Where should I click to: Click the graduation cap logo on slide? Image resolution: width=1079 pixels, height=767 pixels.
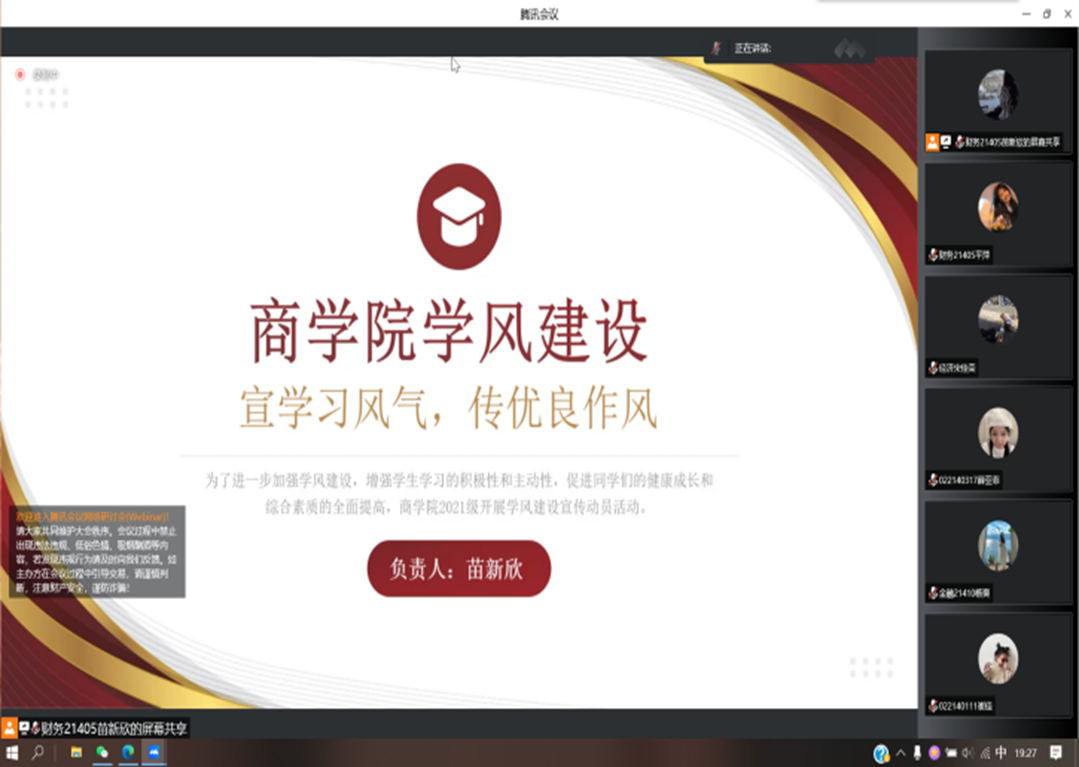pos(458,216)
